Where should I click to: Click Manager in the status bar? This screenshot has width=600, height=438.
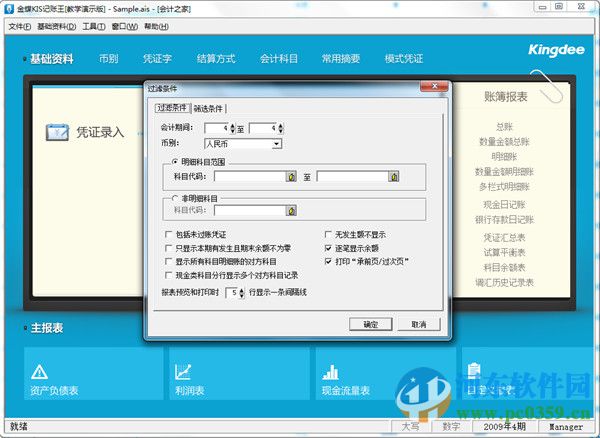tap(566, 427)
